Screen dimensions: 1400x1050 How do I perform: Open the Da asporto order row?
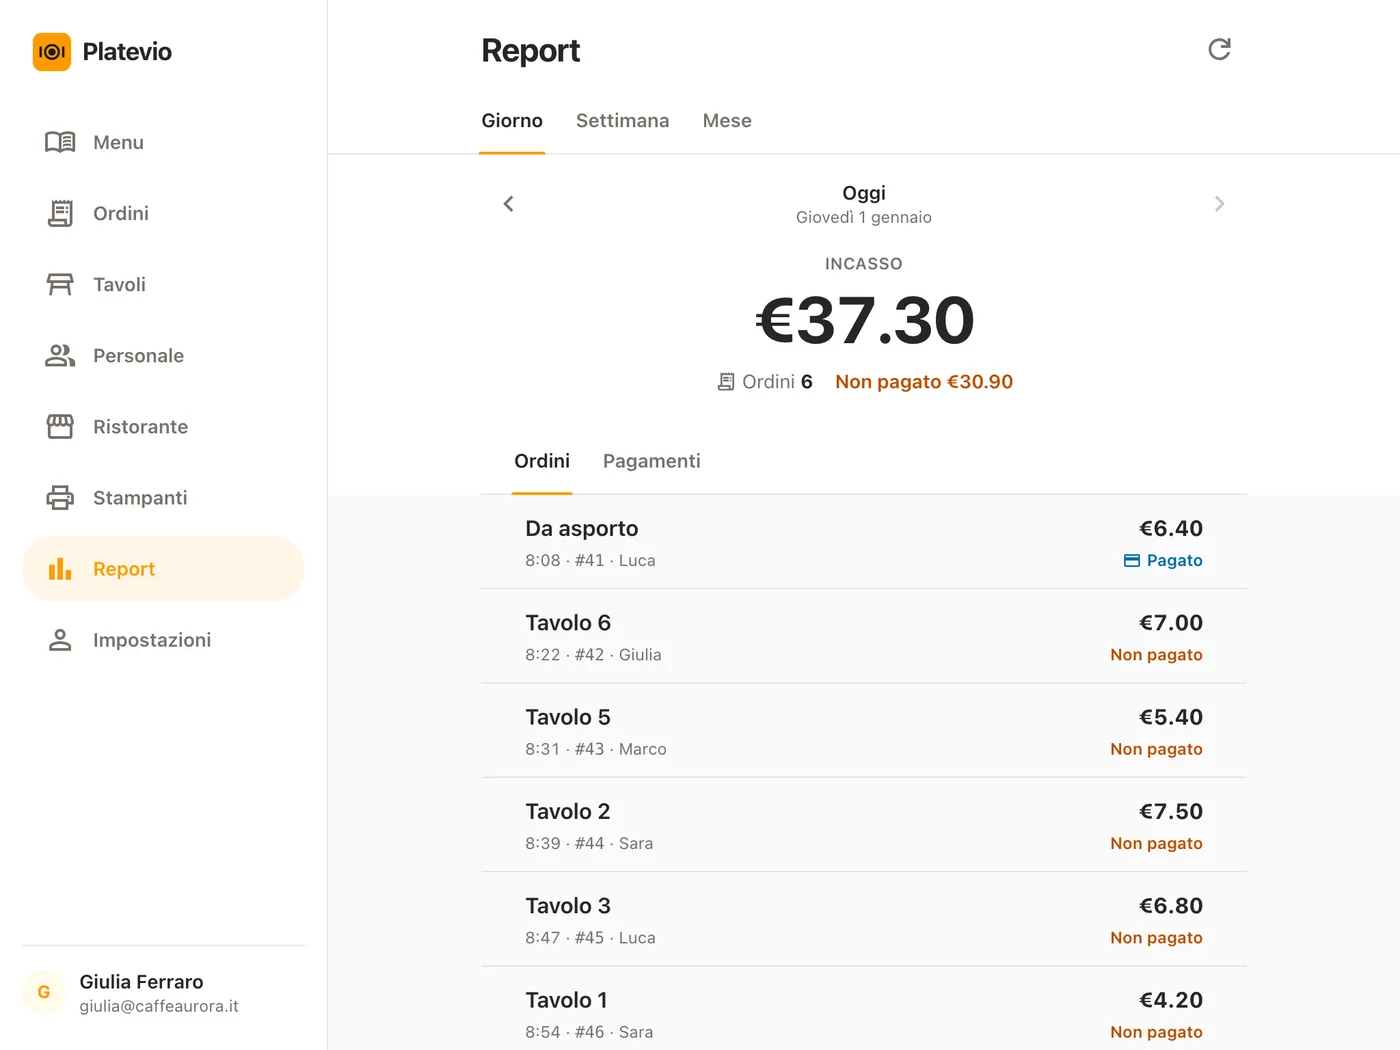pyautogui.click(x=864, y=542)
